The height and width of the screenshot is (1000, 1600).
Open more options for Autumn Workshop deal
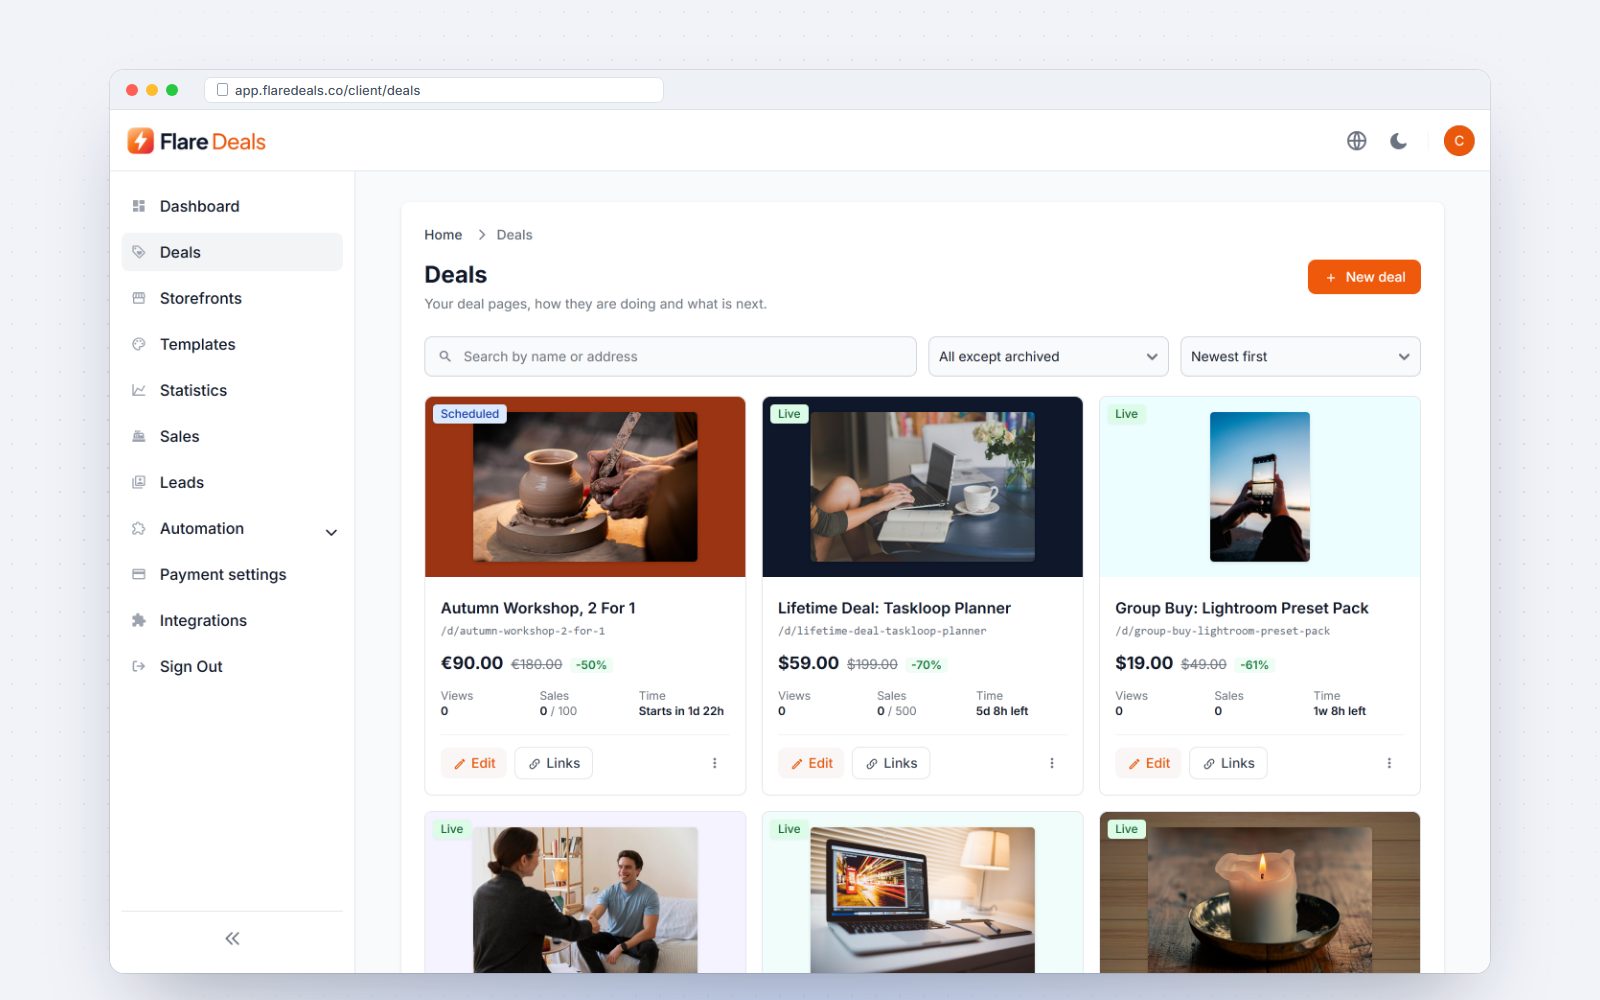point(714,763)
